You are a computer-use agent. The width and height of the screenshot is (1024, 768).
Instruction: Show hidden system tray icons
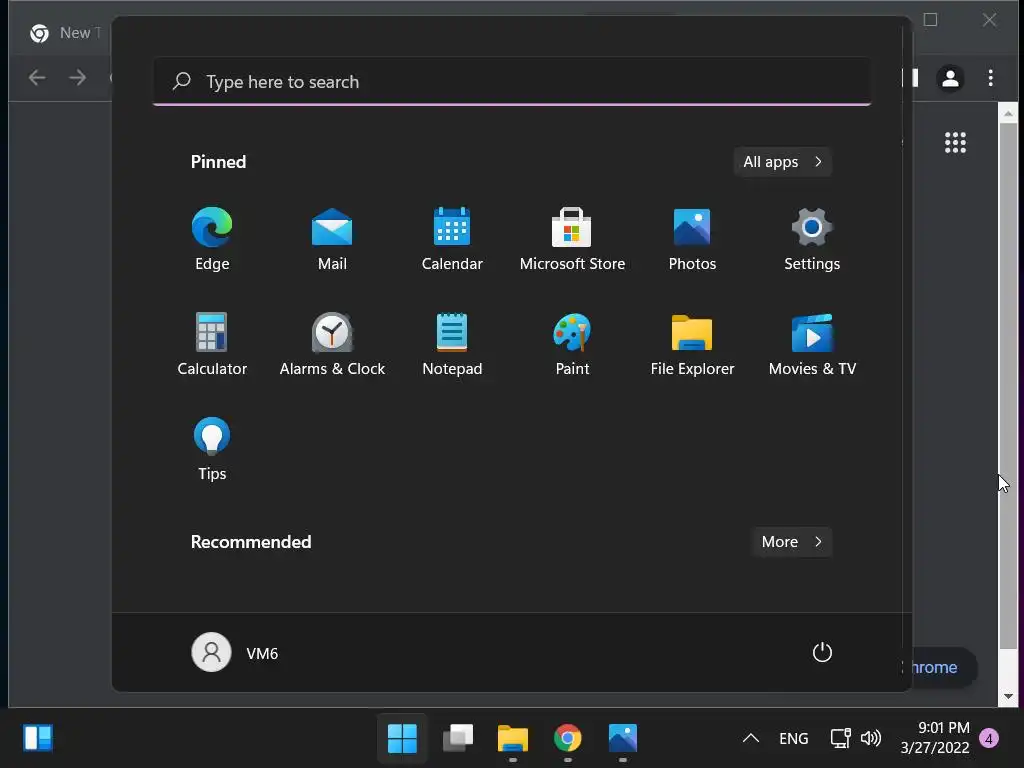point(751,739)
